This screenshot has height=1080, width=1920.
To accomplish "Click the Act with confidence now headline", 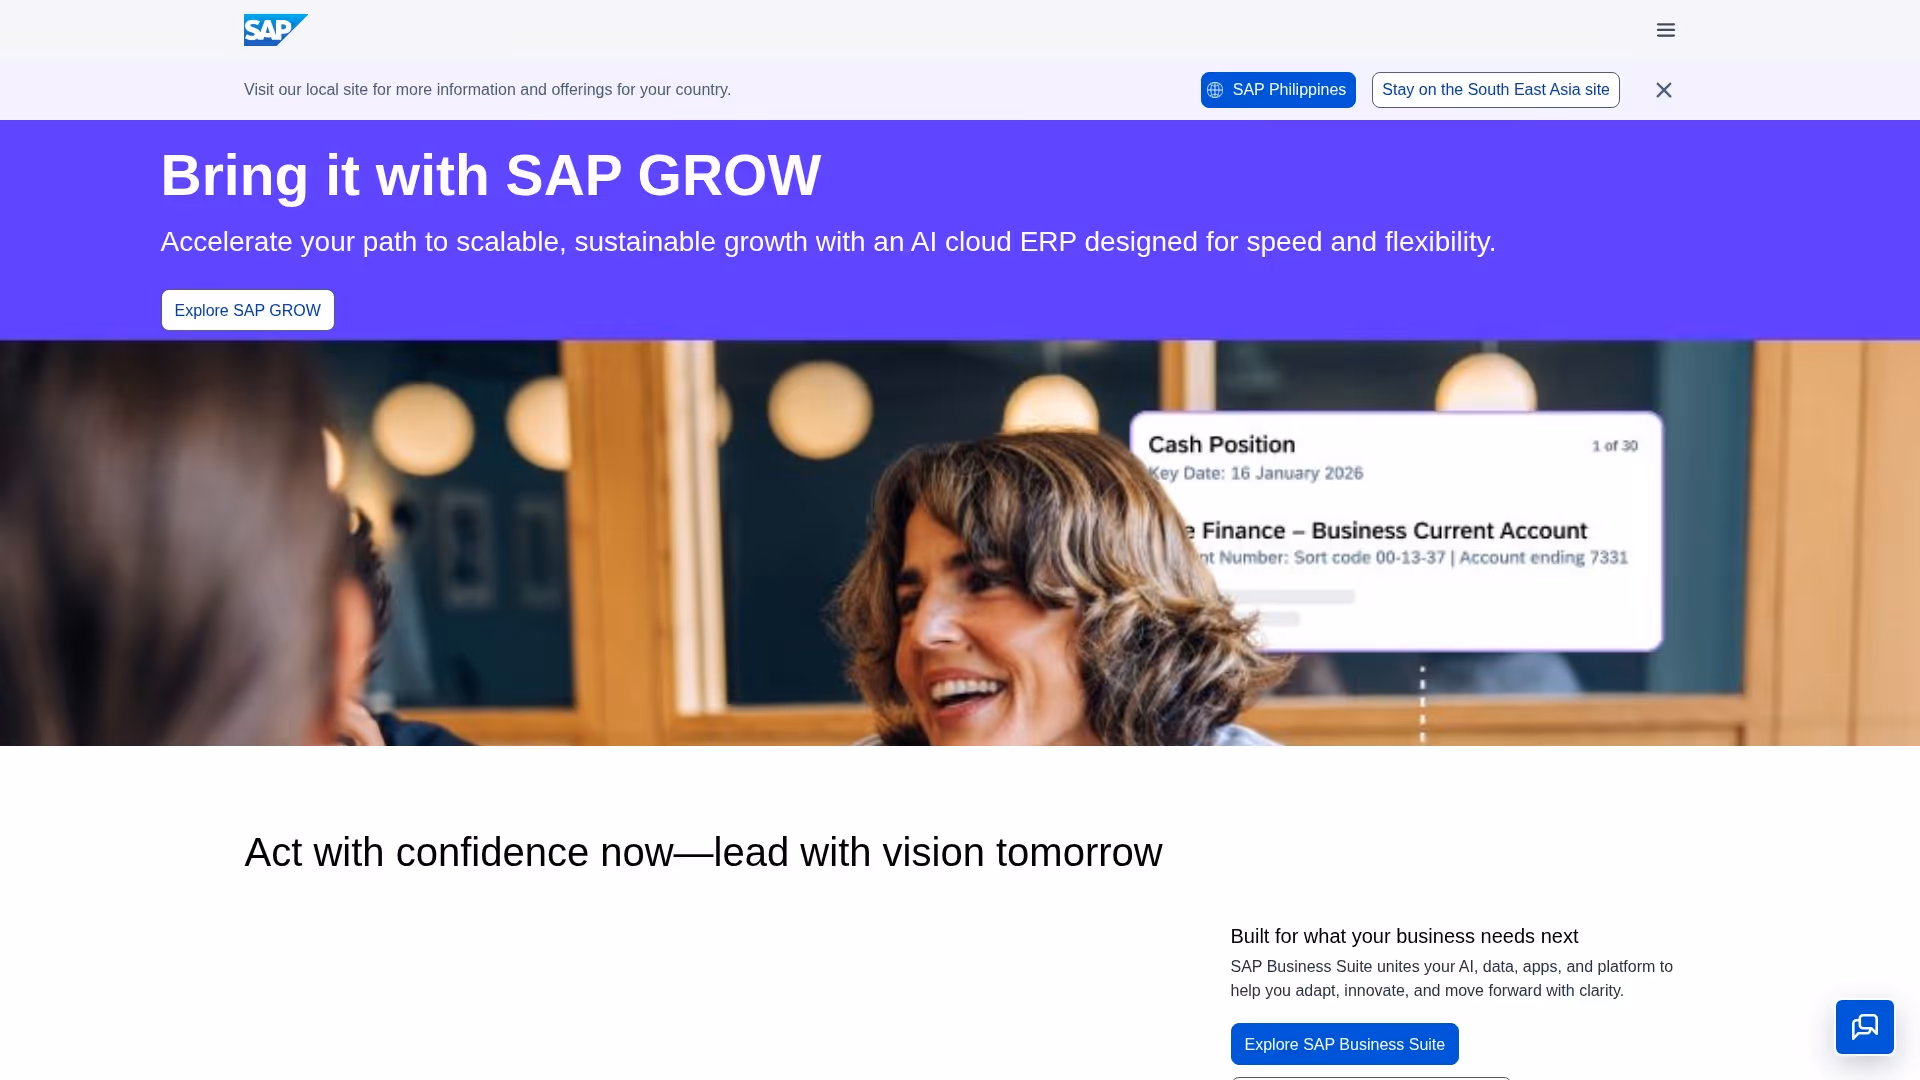I will tap(702, 852).
